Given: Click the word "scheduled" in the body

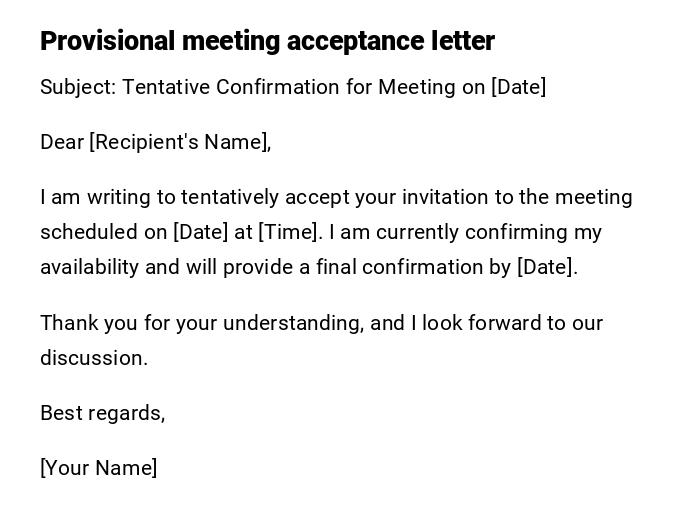Looking at the screenshot, I should point(89,232).
